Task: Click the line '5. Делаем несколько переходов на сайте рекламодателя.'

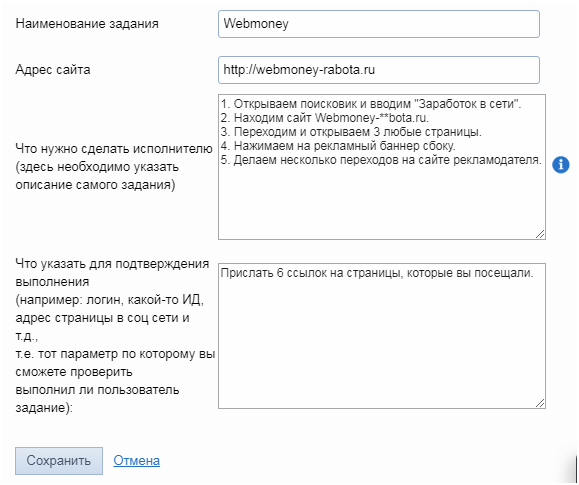Action: pyautogui.click(x=381, y=160)
